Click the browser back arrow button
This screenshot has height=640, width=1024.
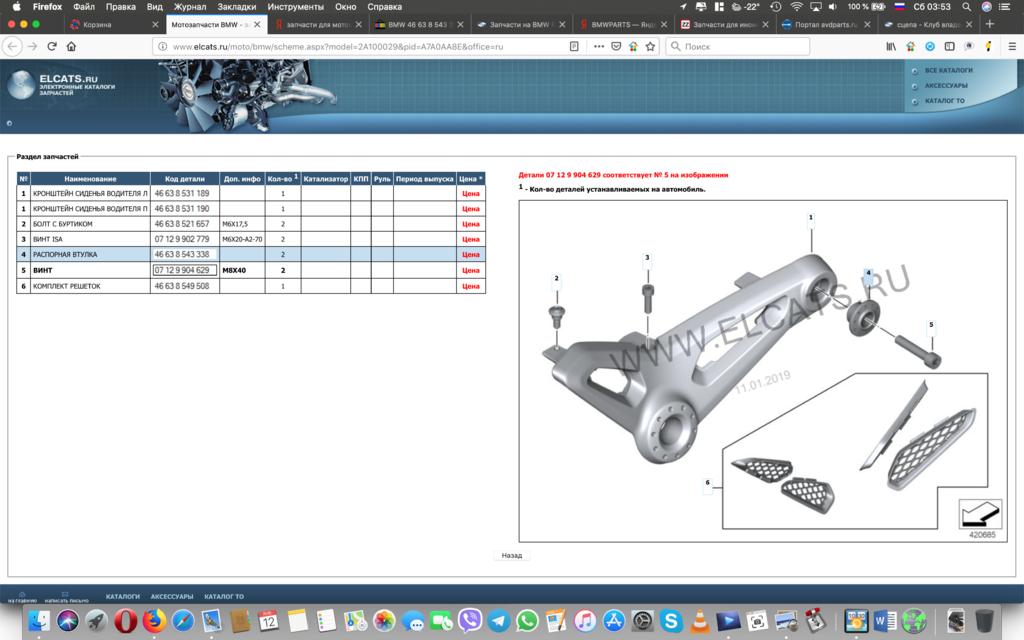click(x=13, y=46)
